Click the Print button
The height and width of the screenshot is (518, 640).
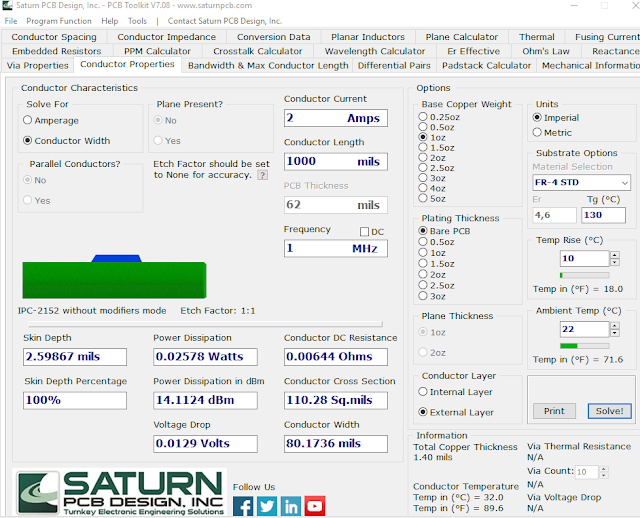554,411
